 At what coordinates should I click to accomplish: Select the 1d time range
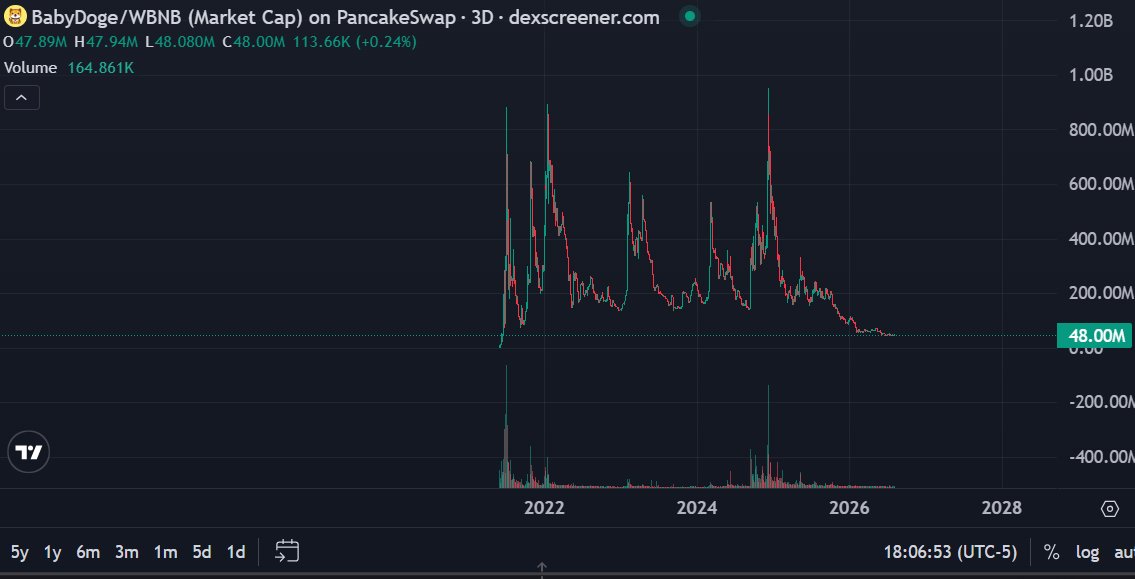[235, 552]
